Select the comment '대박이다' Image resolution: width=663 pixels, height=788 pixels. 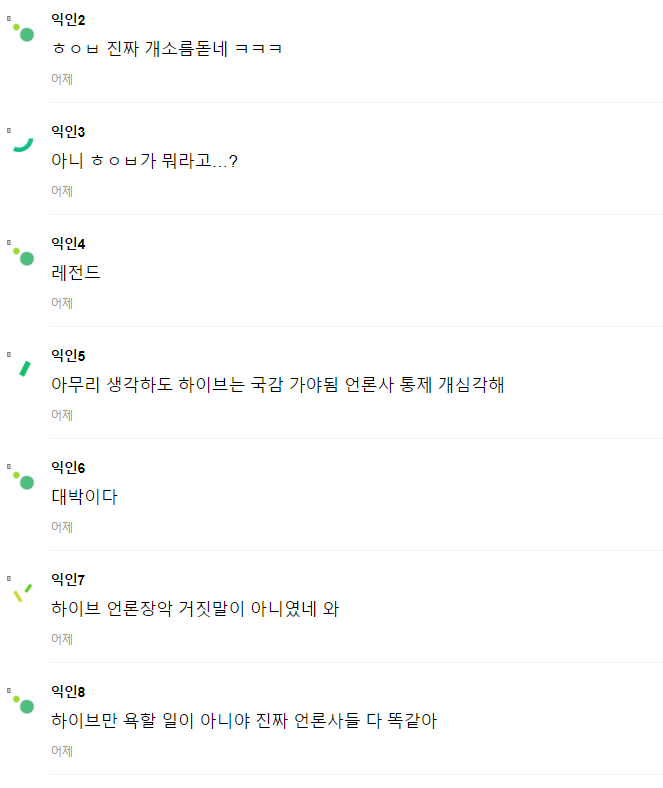point(84,497)
